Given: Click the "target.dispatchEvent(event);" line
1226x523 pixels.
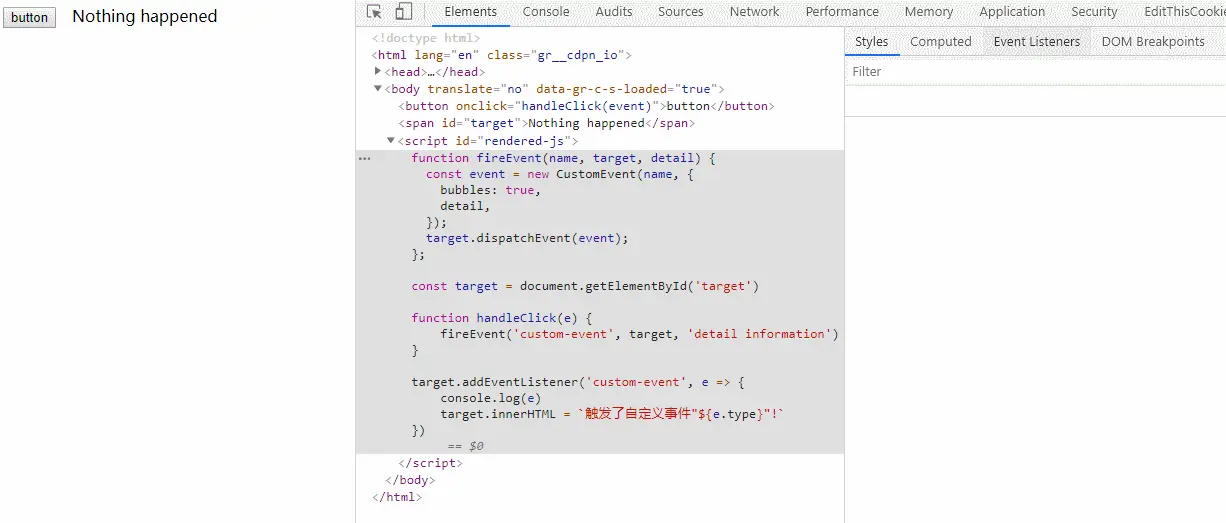Looking at the screenshot, I should point(527,238).
